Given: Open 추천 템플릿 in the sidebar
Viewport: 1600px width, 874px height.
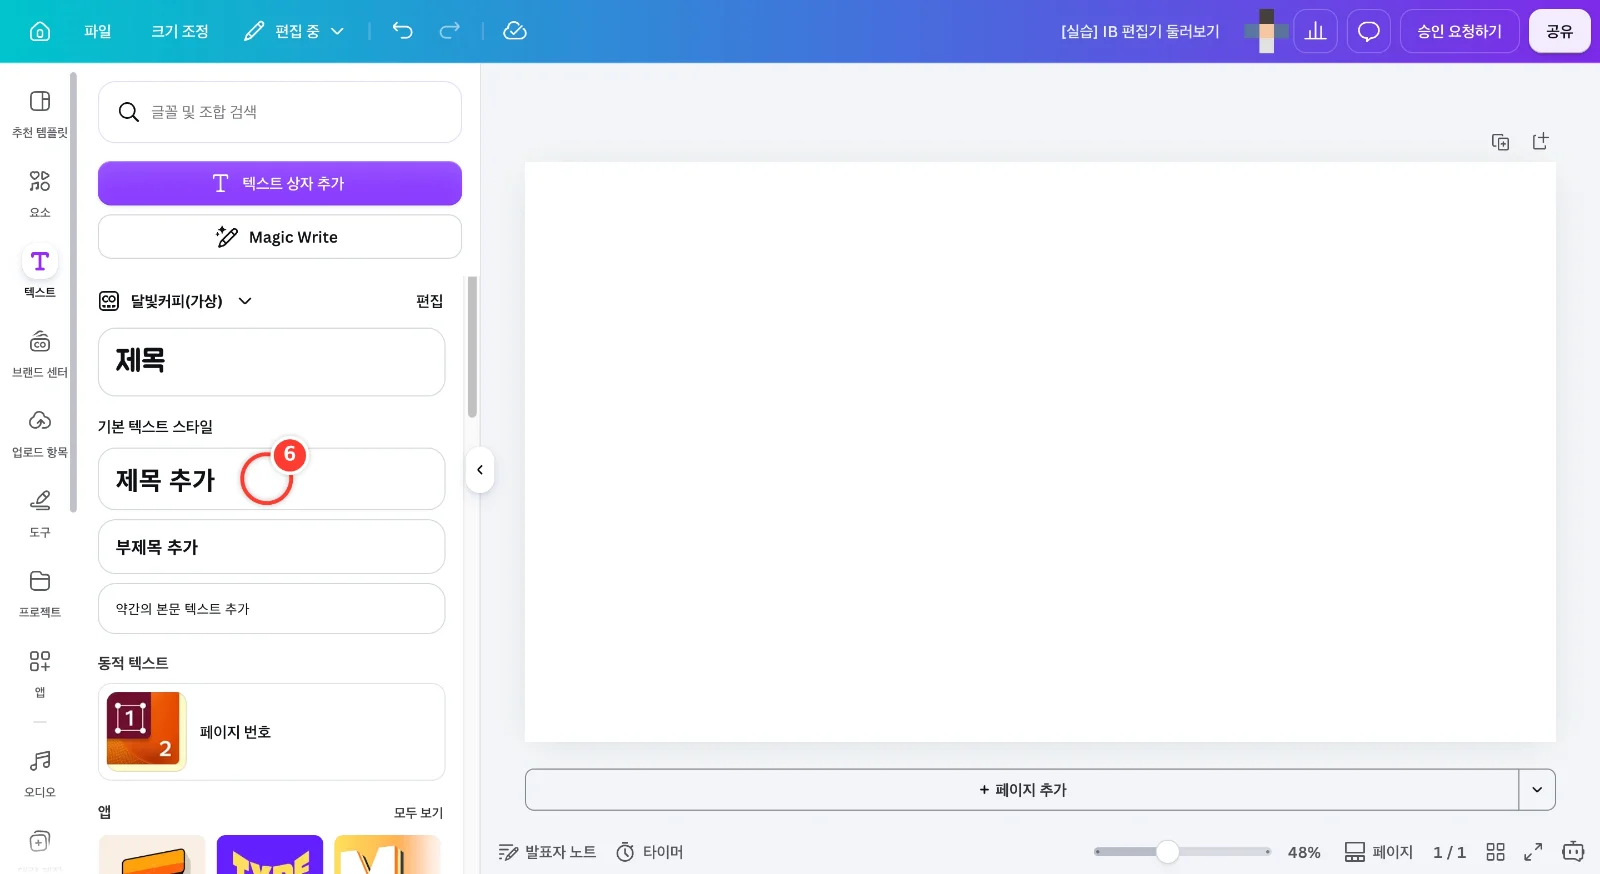Looking at the screenshot, I should tap(40, 114).
